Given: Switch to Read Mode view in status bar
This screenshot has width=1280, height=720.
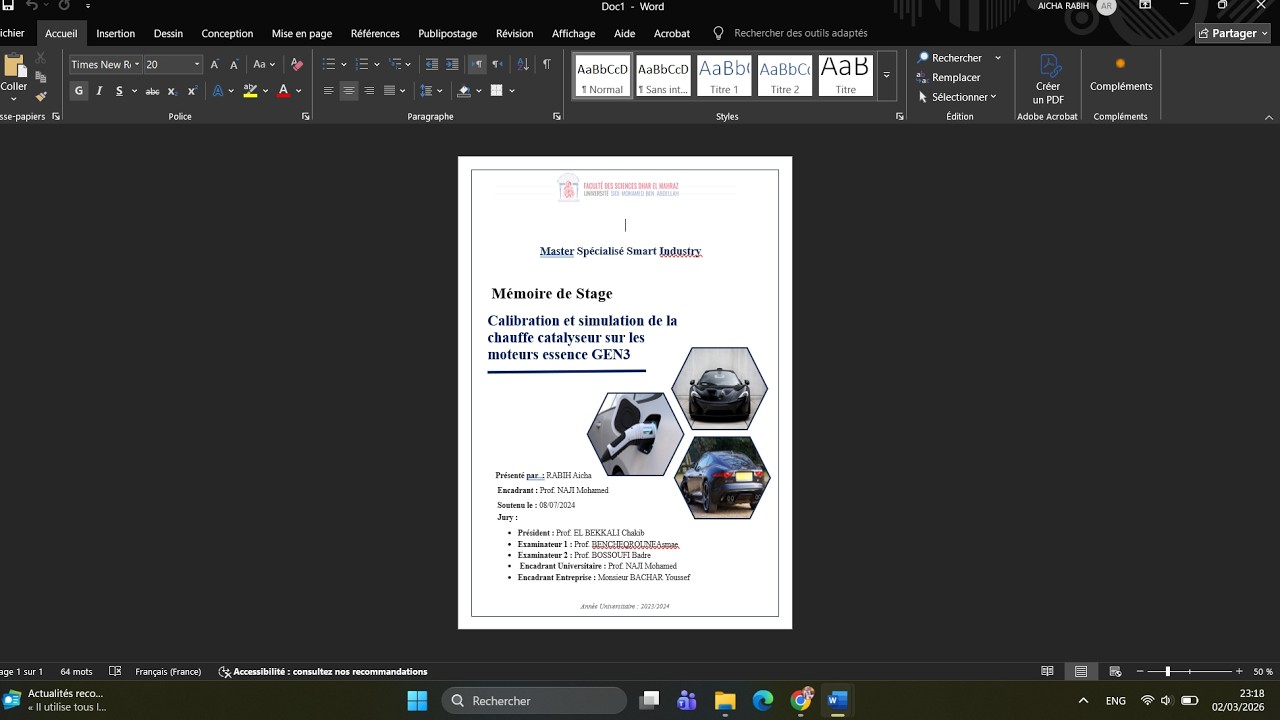Looking at the screenshot, I should [x=1047, y=671].
